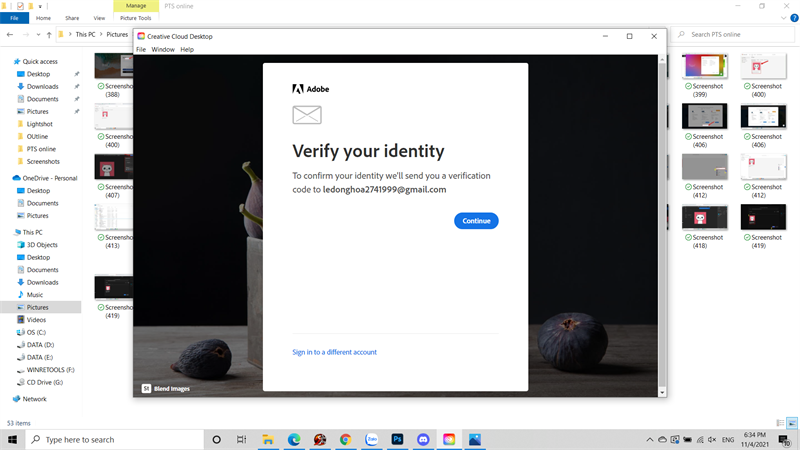Viewport: 800px width, 450px height.
Task: Open Task View from the taskbar
Action: click(x=241, y=439)
